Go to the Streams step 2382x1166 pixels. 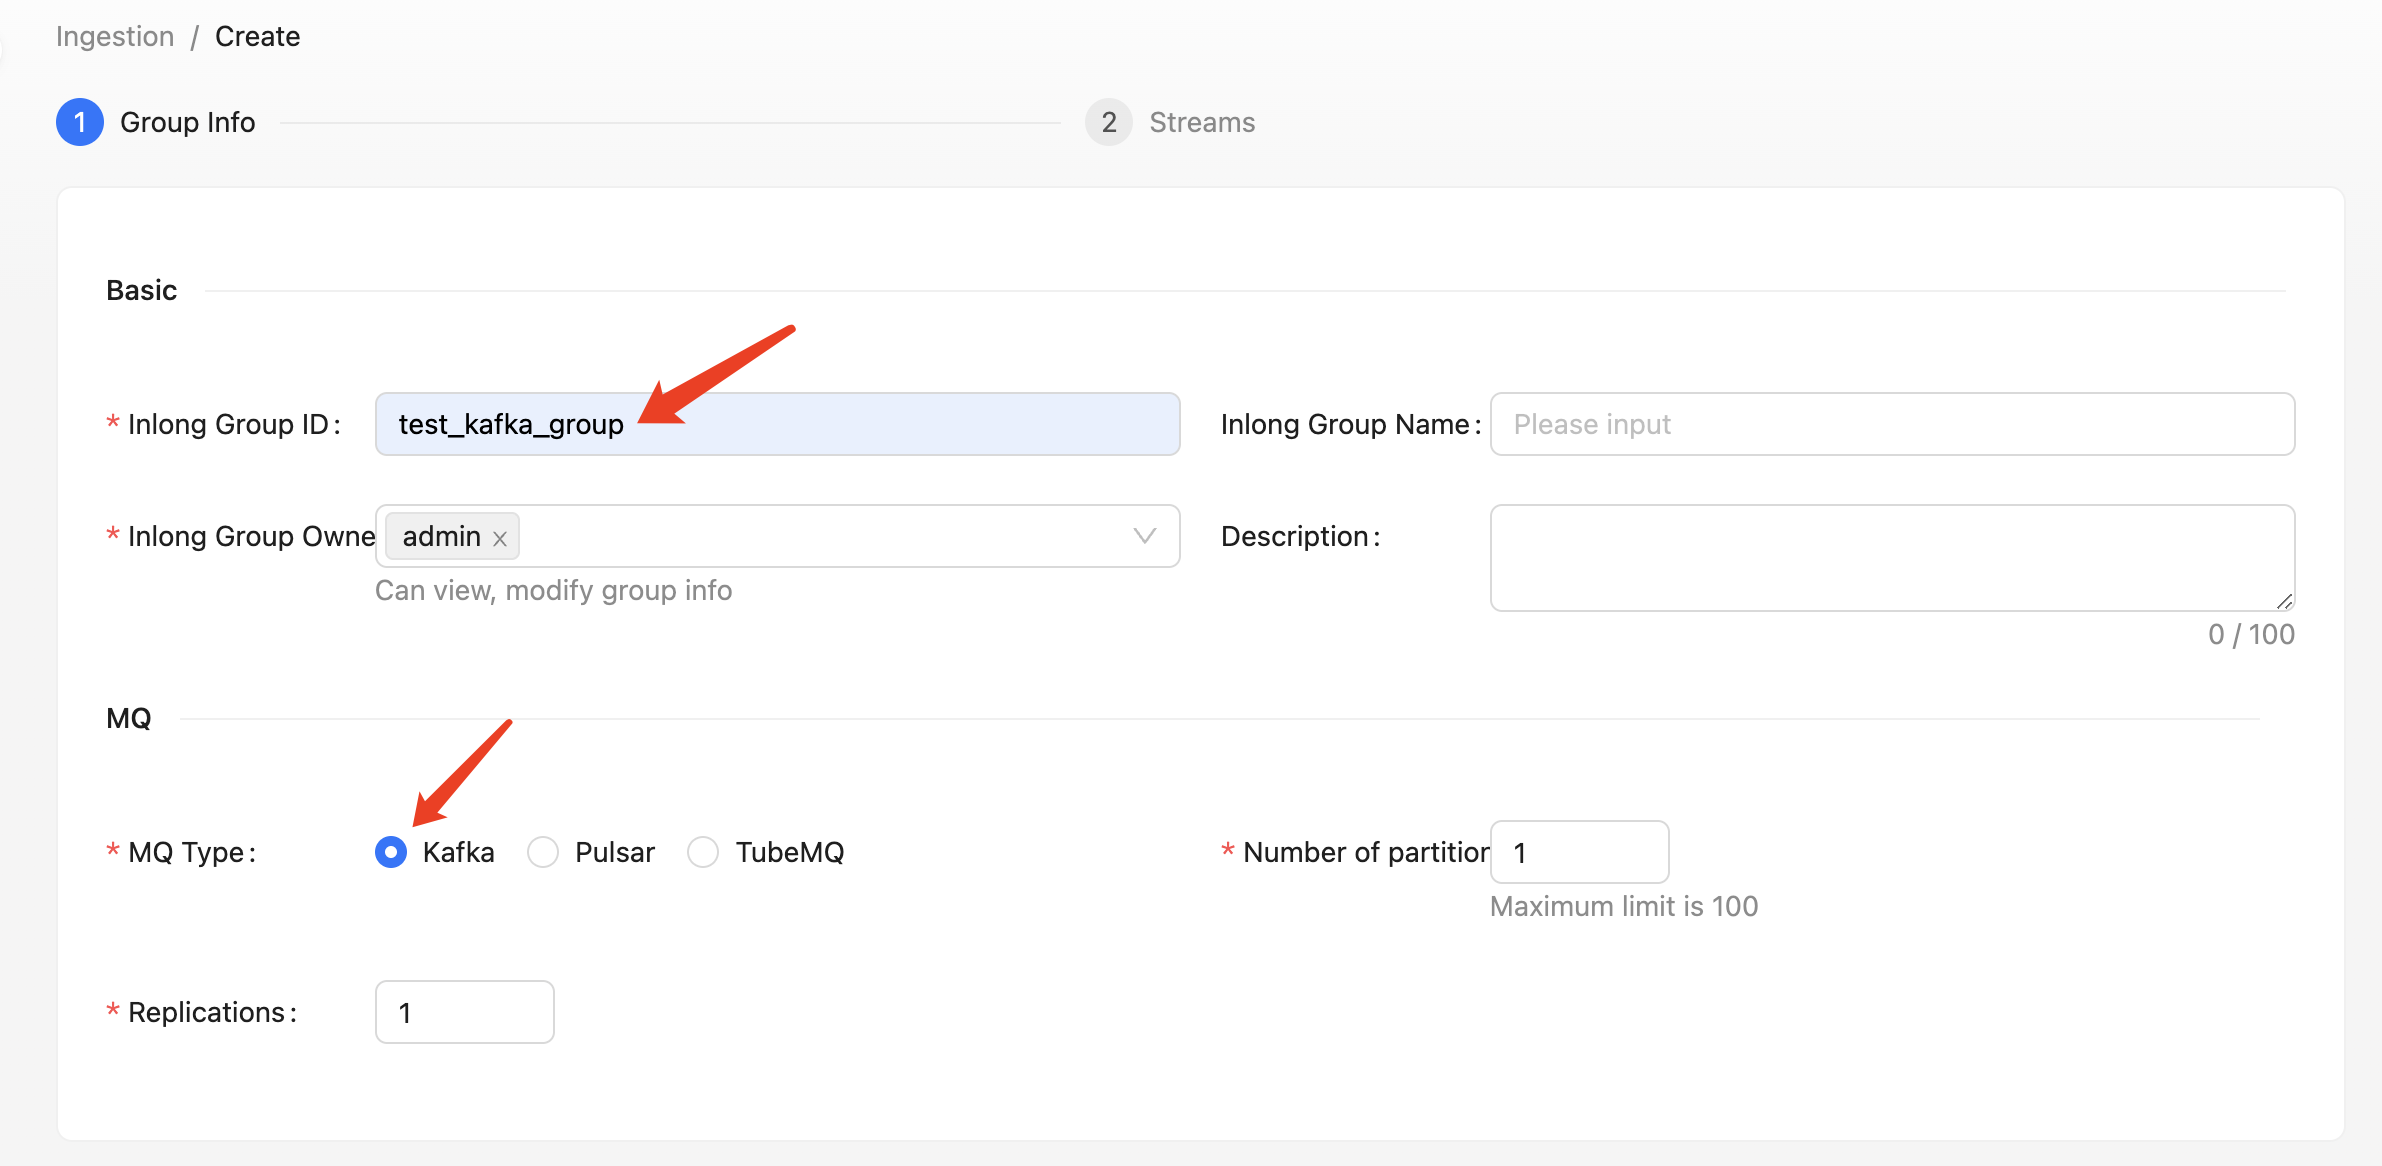[x=1201, y=122]
